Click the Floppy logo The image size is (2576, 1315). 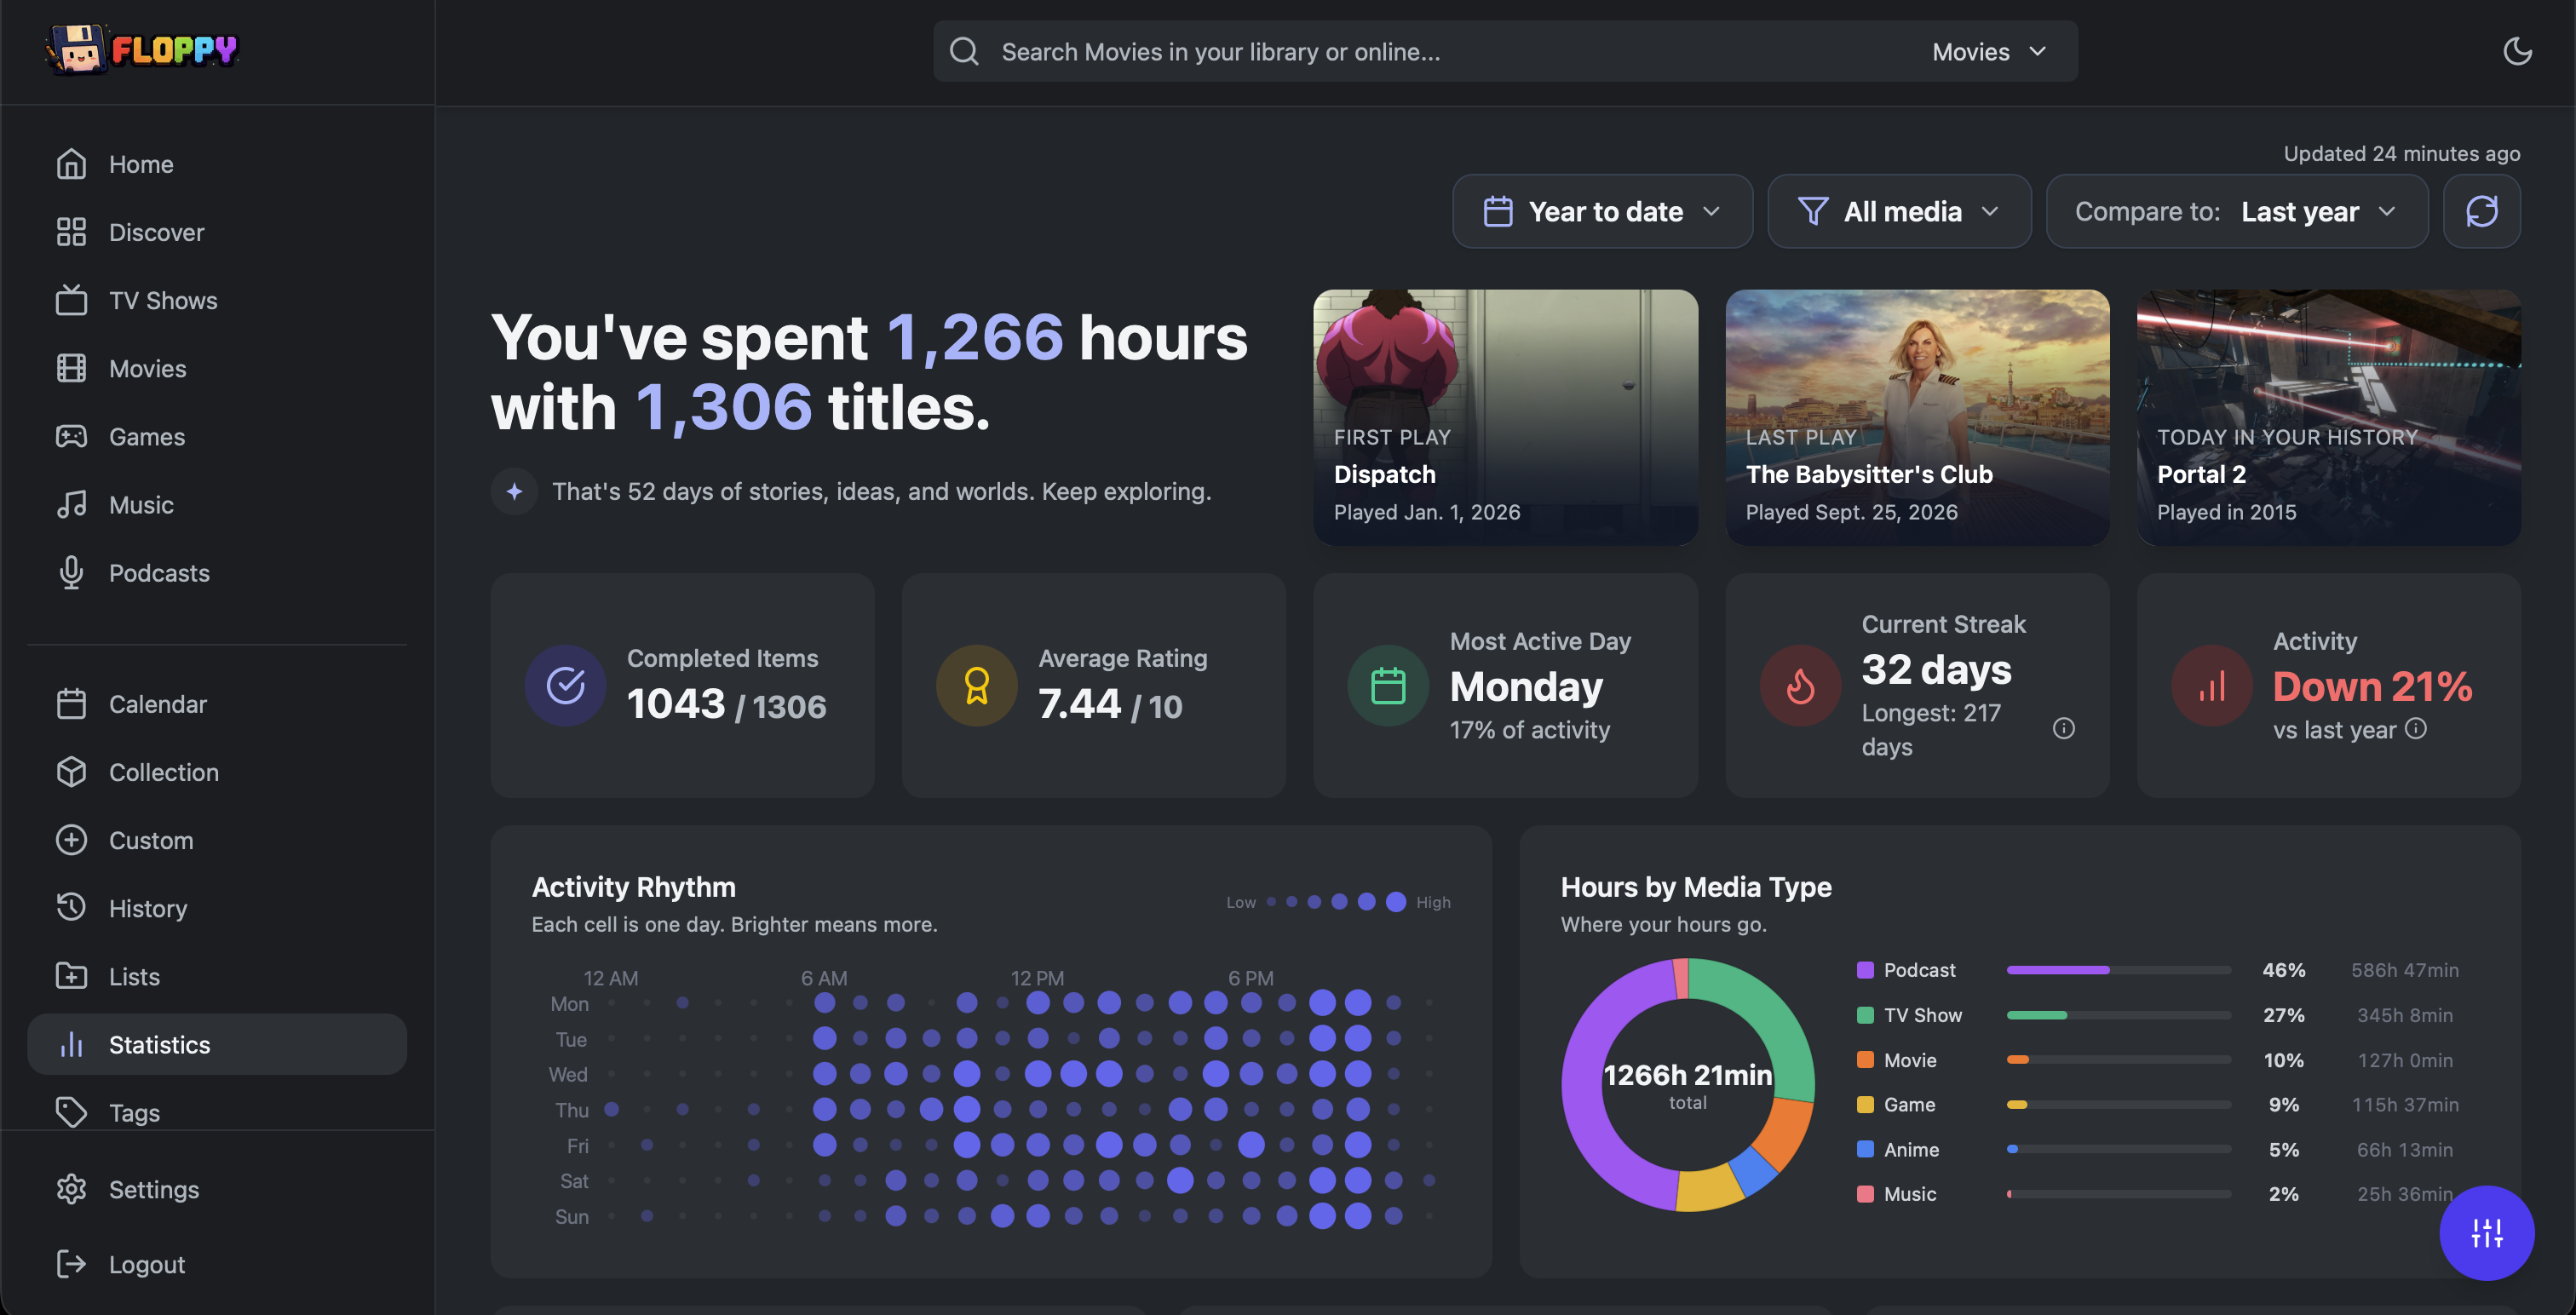[x=142, y=49]
